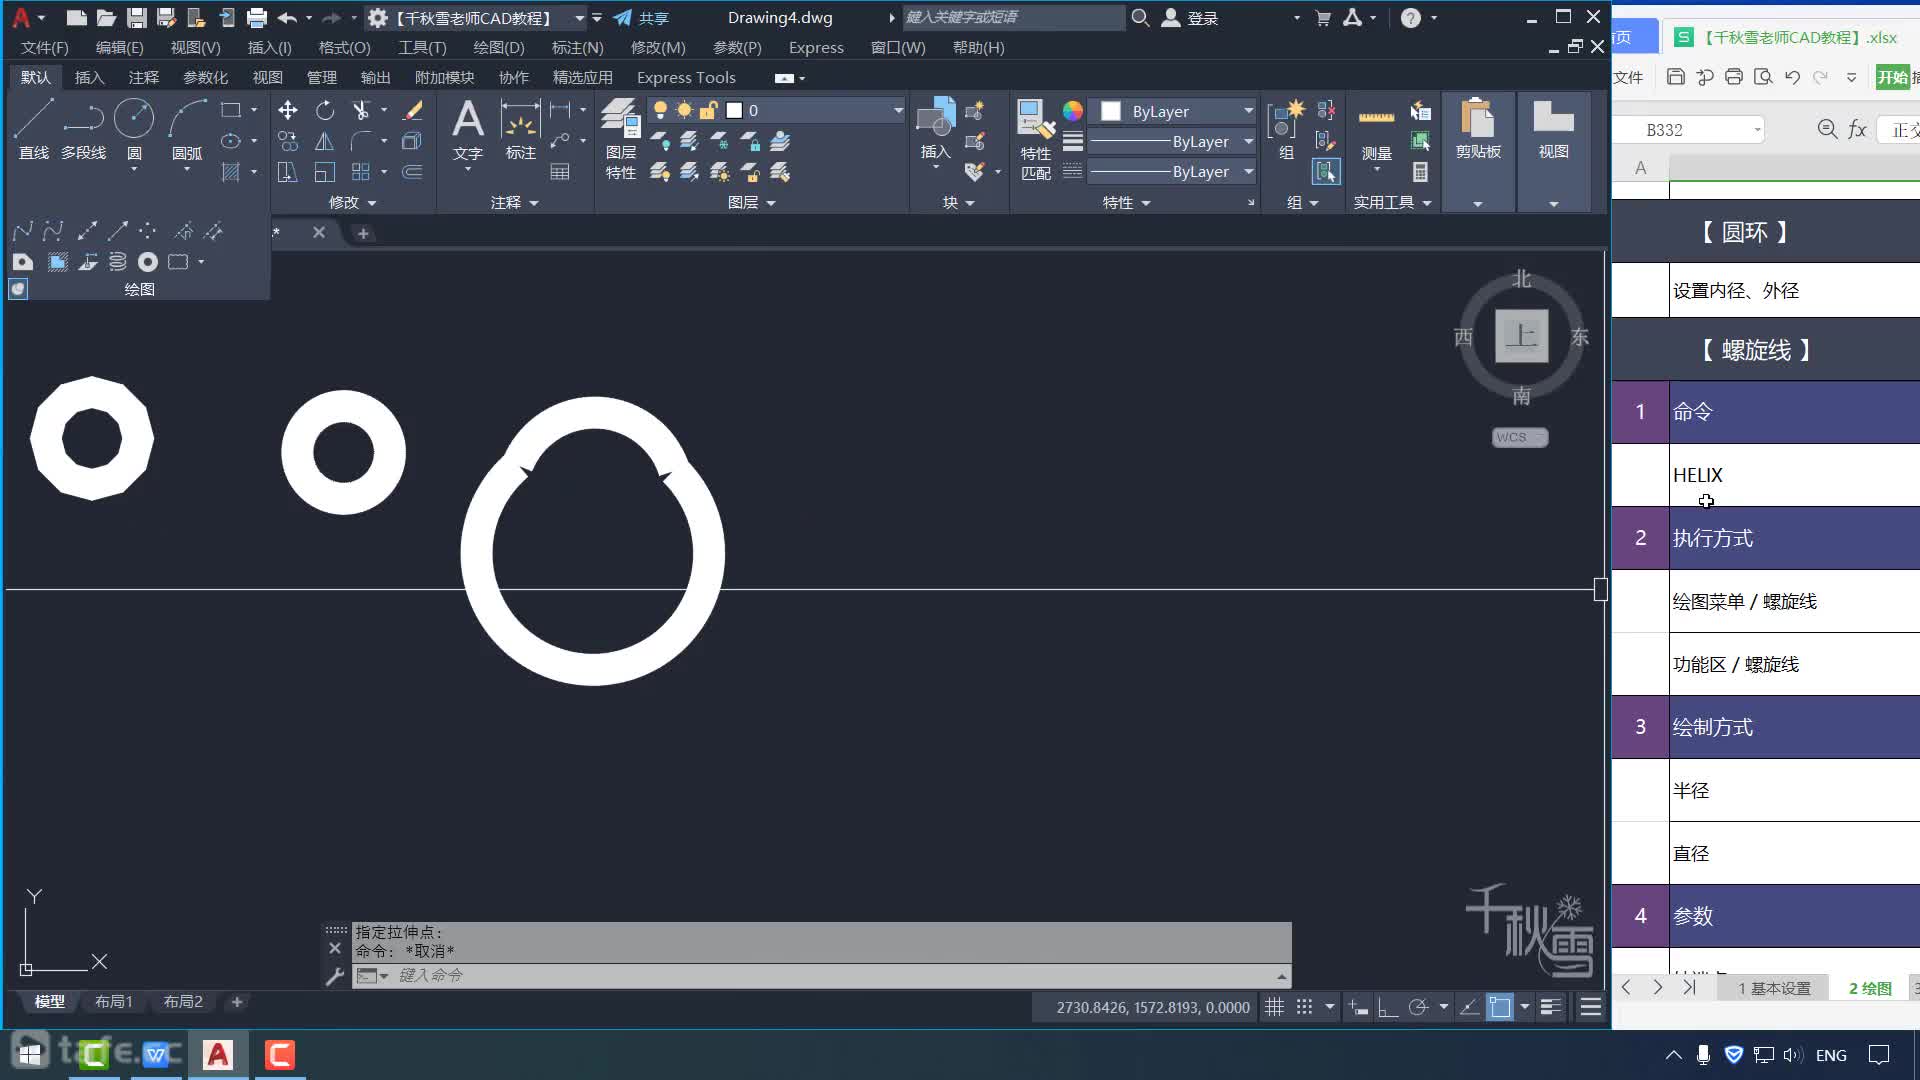The width and height of the screenshot is (1920, 1080).
Task: Click the Region tool icon in Draw panel
Action: tap(22, 262)
